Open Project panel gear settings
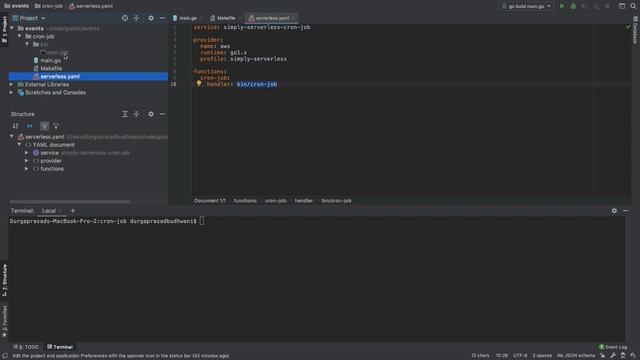Viewport: 640px width, 360px height. click(151, 18)
